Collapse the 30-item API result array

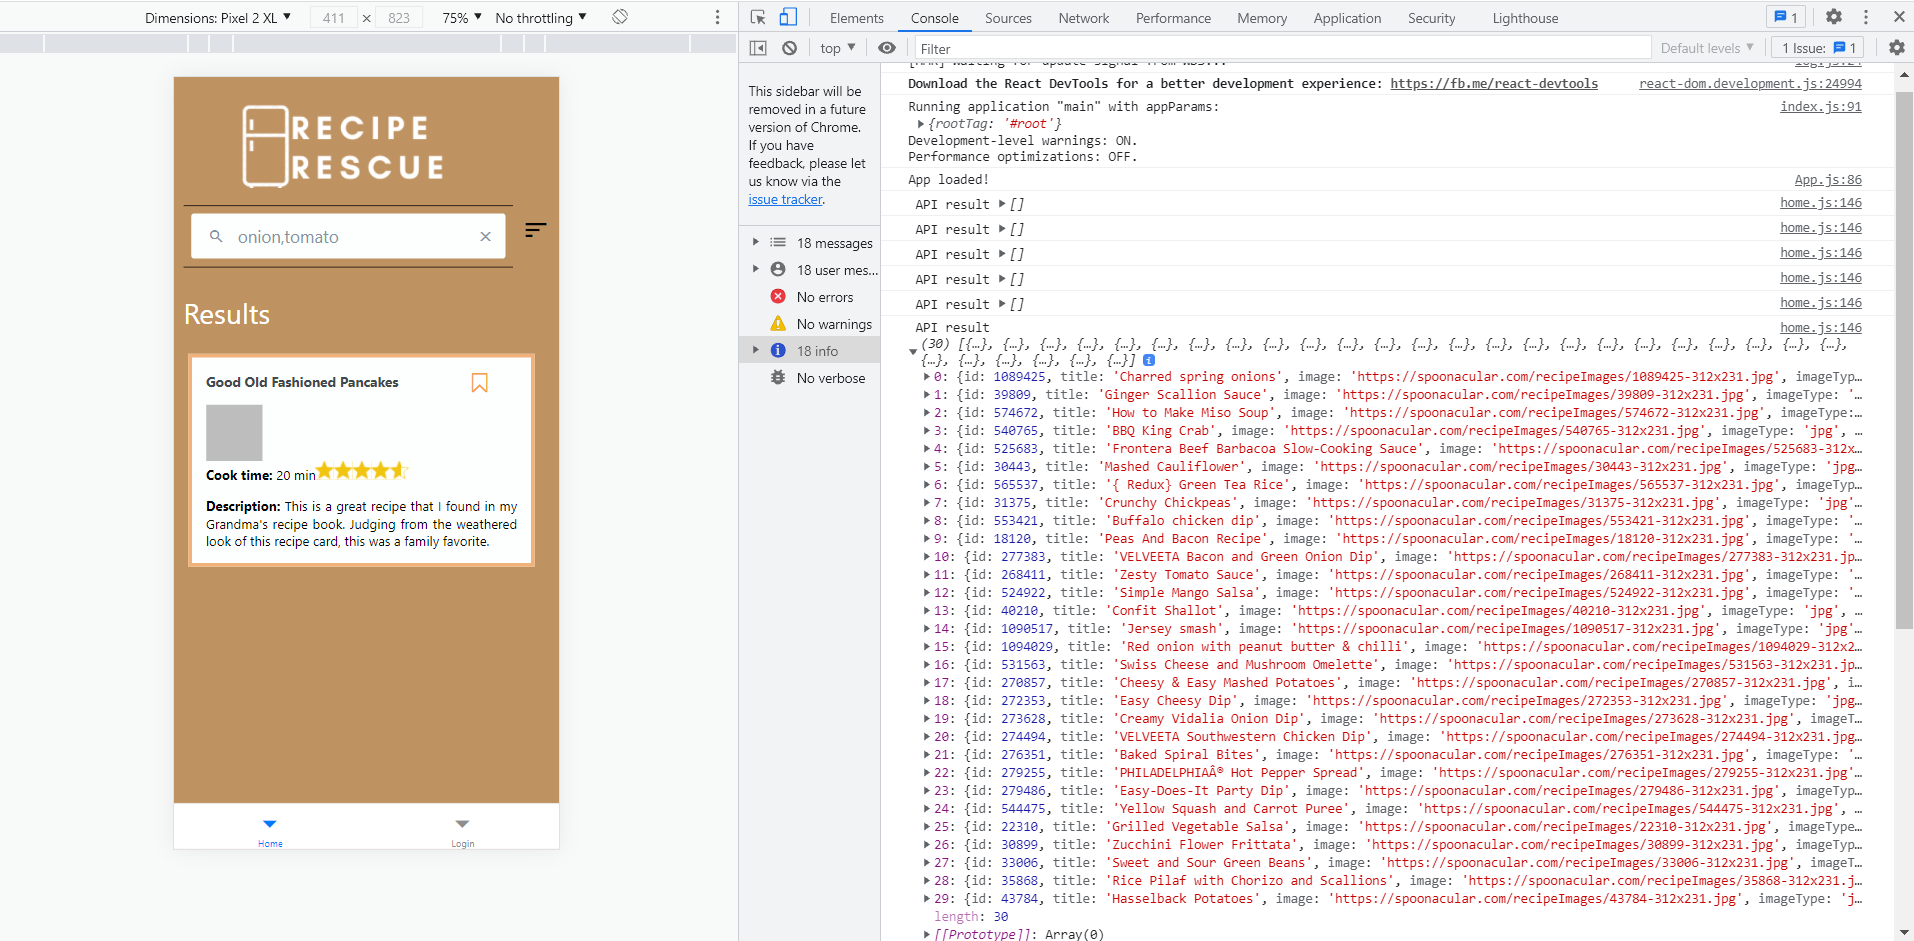pos(913,351)
